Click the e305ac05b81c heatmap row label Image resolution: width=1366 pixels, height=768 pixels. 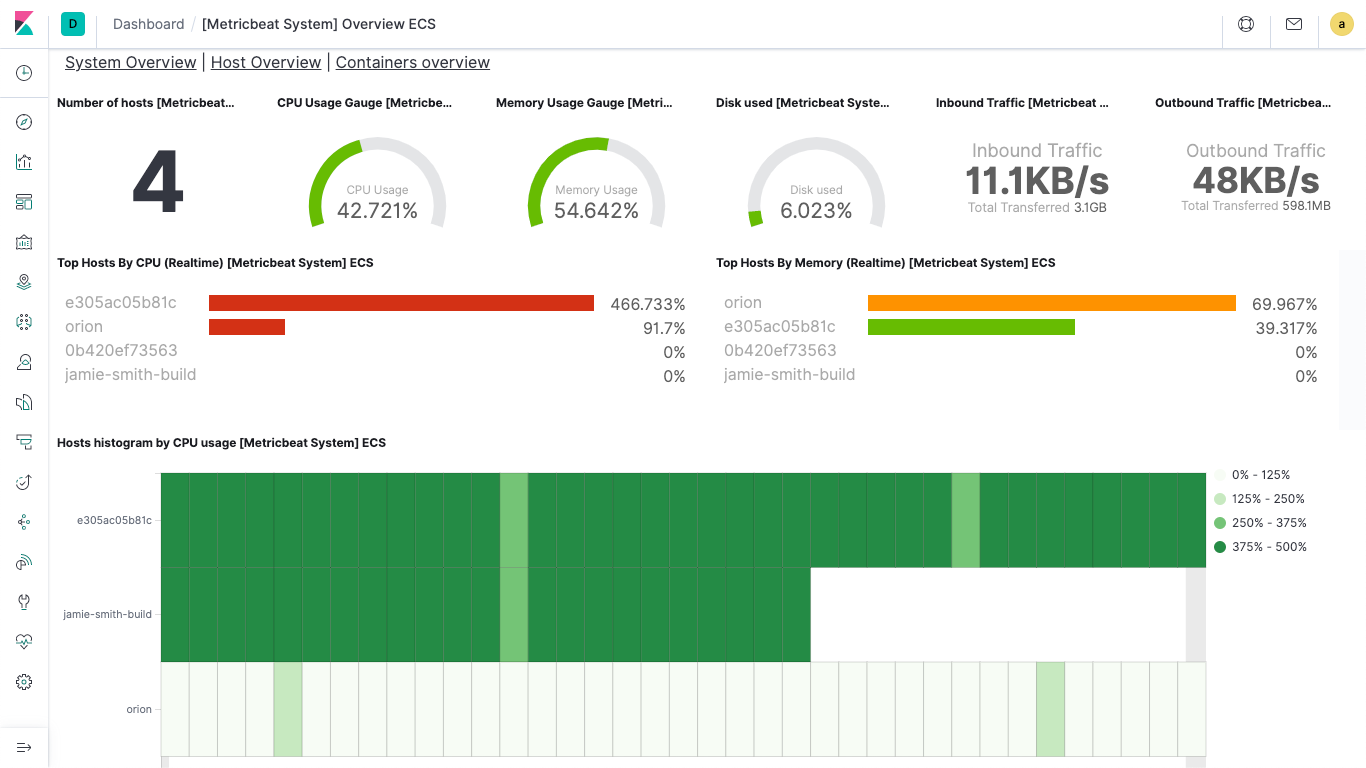point(114,520)
